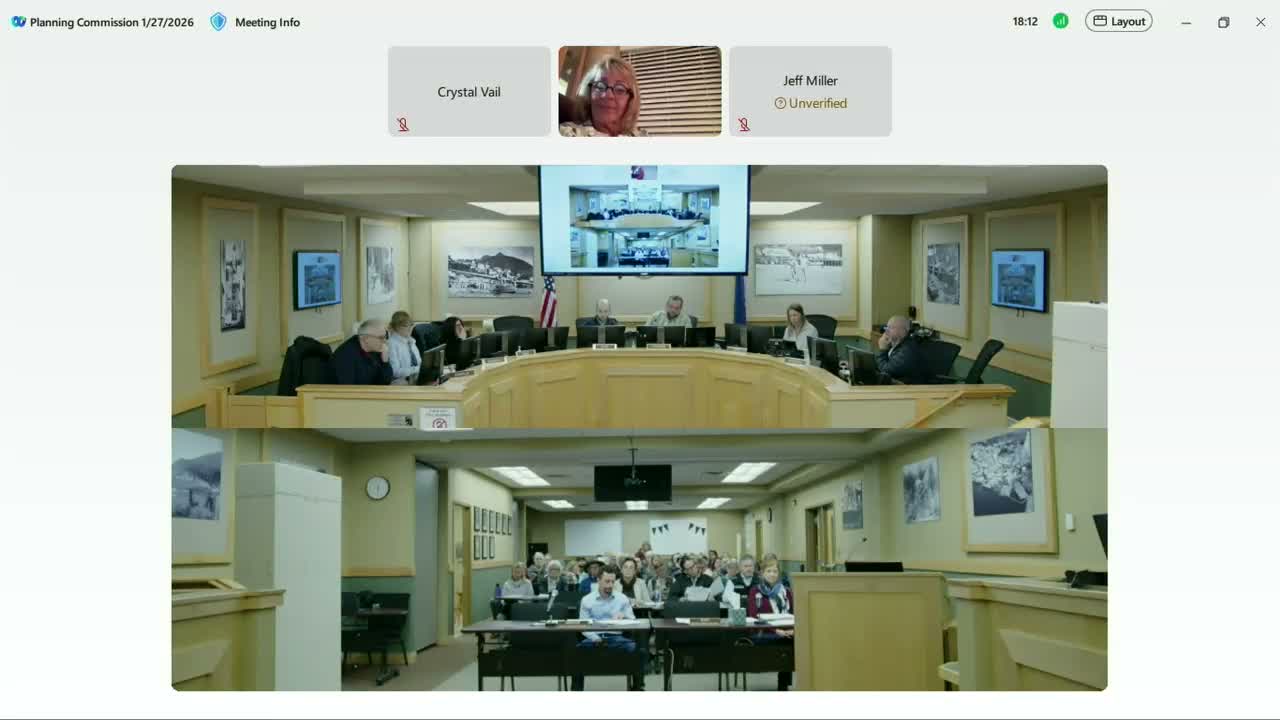The height and width of the screenshot is (720, 1280).
Task: Click the Webex app logo icon
Action: click(18, 22)
